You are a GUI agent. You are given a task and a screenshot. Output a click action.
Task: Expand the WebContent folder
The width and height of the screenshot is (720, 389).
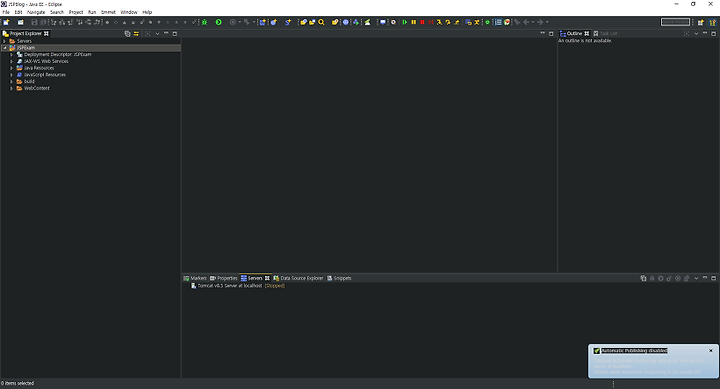[x=11, y=88]
